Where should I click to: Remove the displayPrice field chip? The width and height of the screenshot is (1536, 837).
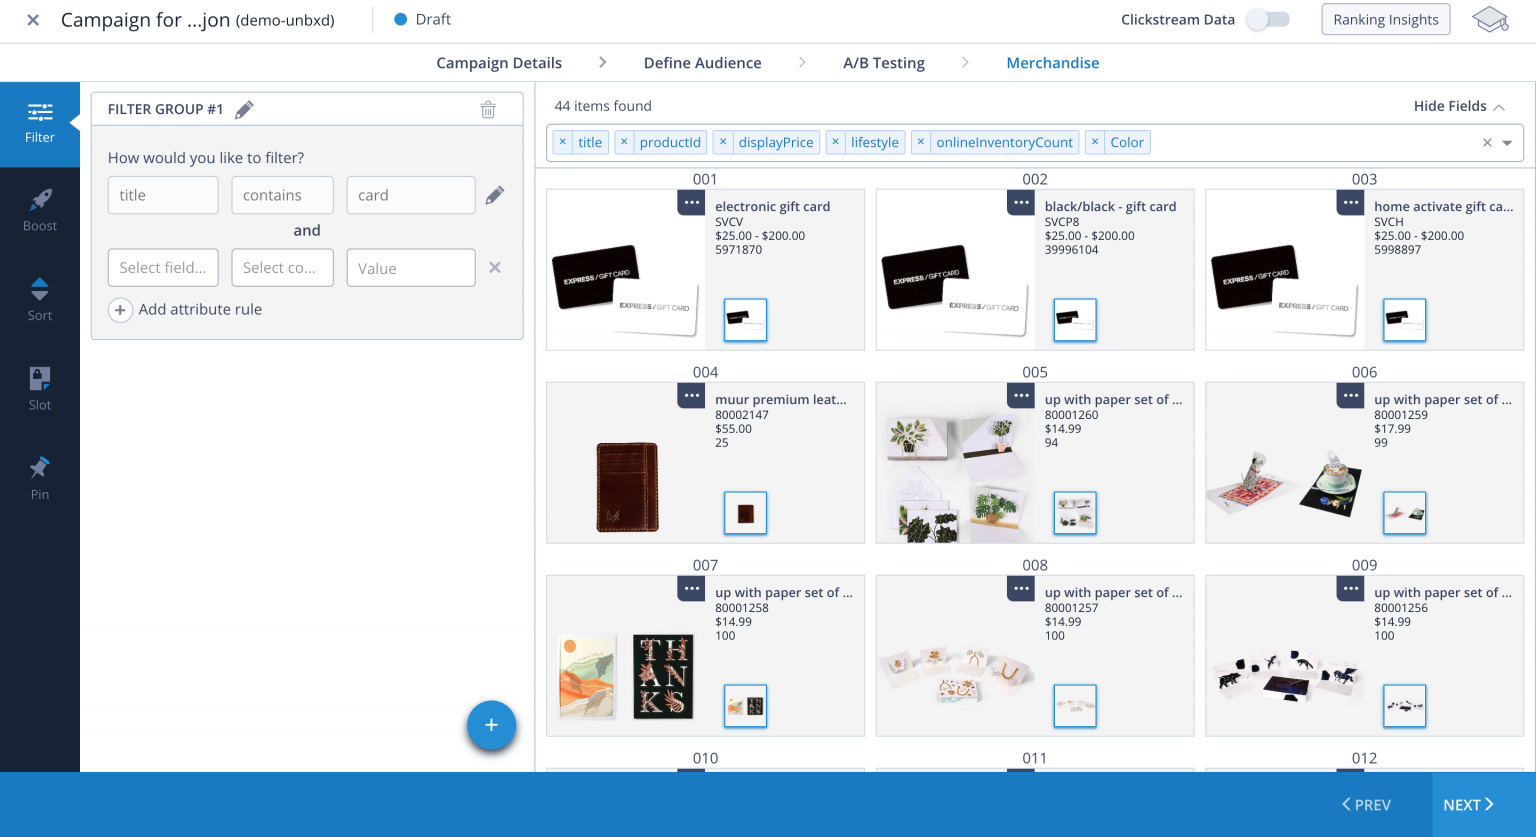coord(723,142)
